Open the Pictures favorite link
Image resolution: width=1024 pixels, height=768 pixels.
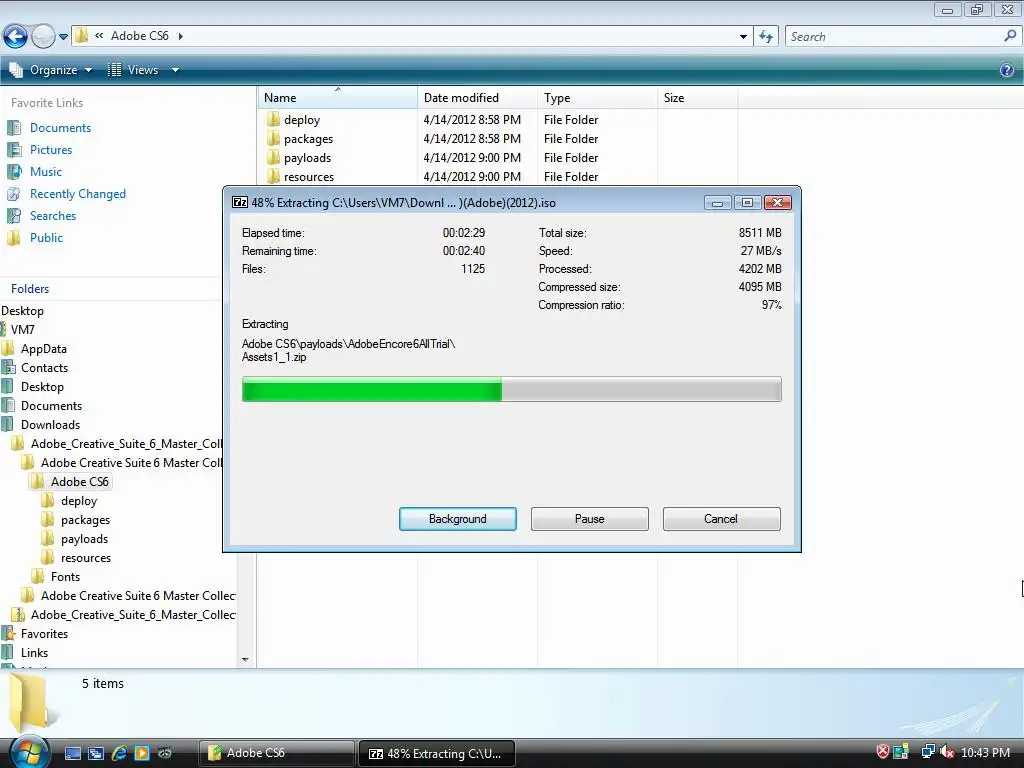tap(51, 150)
